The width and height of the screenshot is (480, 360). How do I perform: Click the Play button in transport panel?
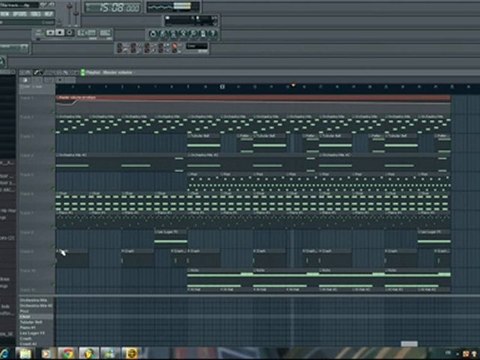51,33
